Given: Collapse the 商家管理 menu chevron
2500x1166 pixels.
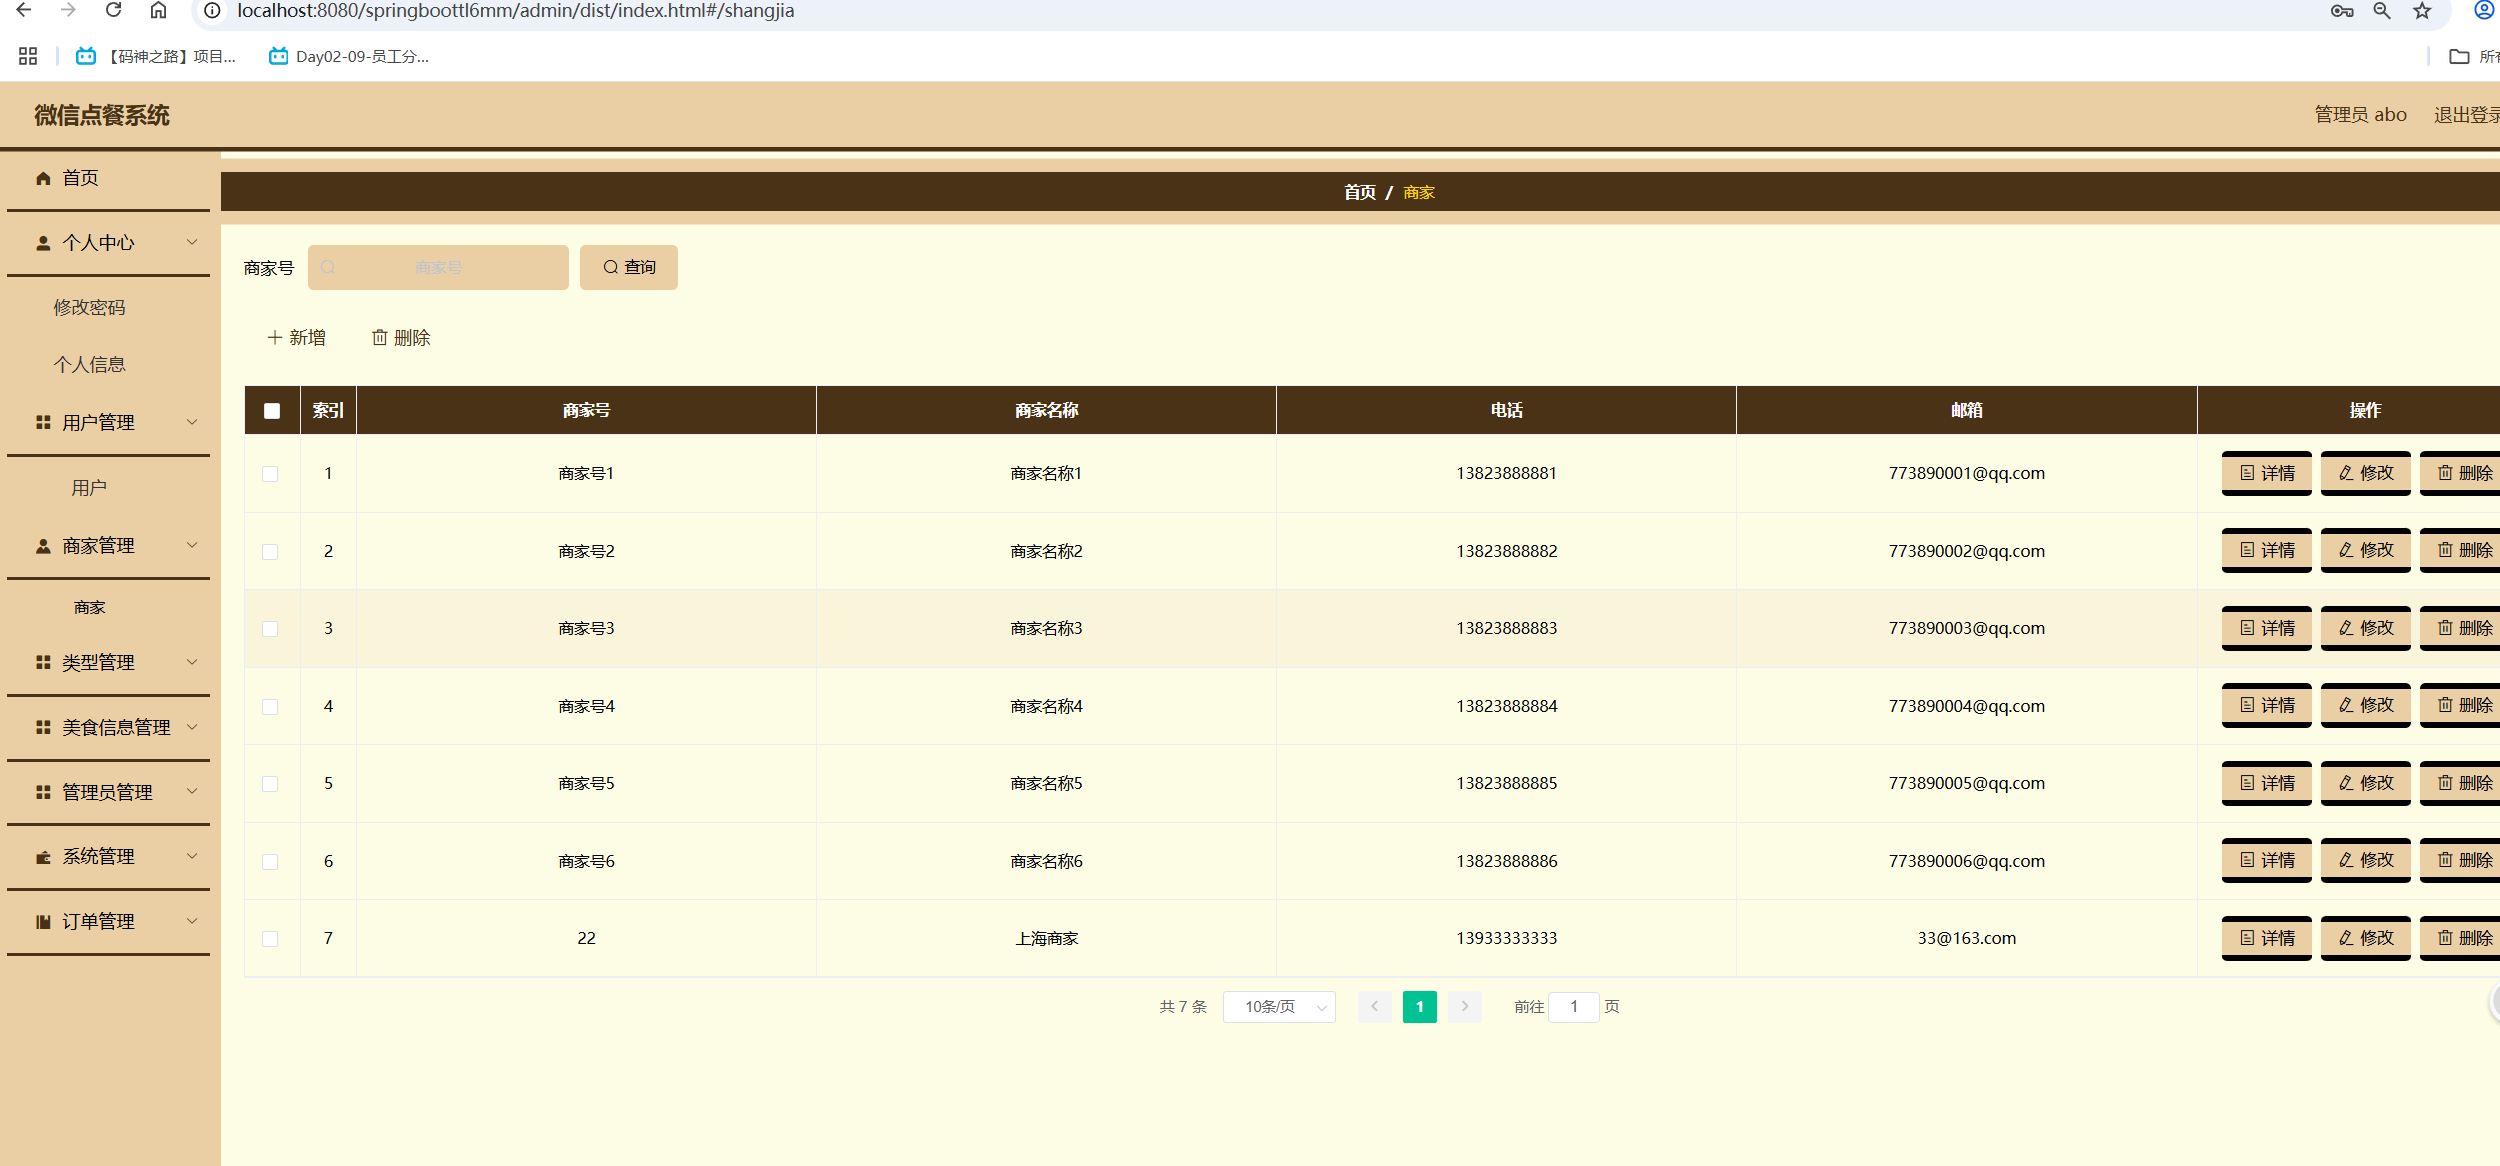Looking at the screenshot, I should click(192, 545).
